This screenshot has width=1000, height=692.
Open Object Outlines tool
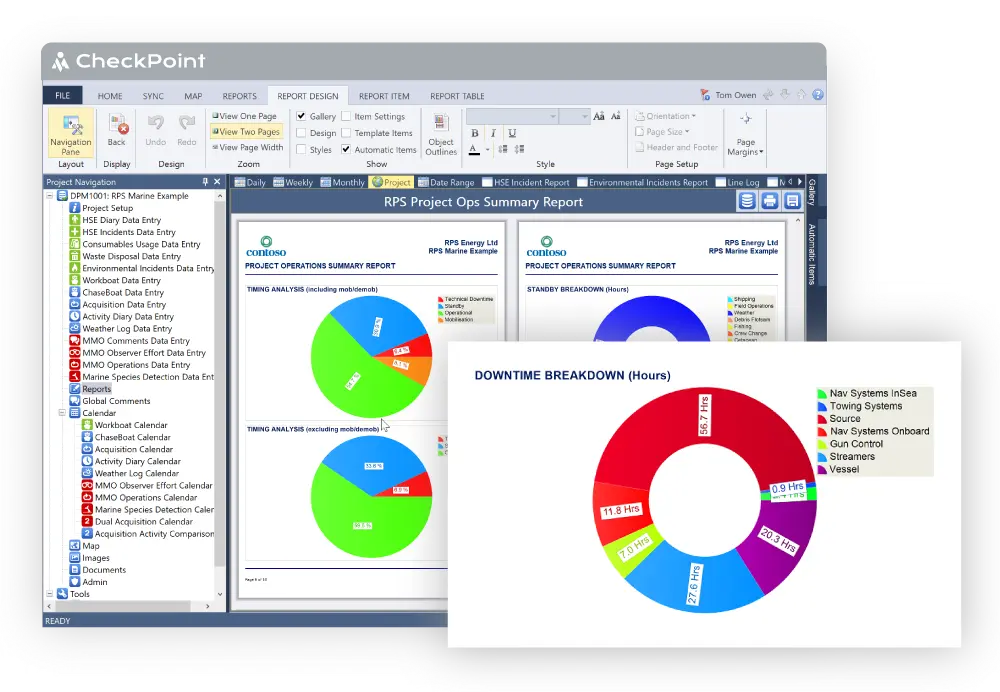click(x=441, y=135)
